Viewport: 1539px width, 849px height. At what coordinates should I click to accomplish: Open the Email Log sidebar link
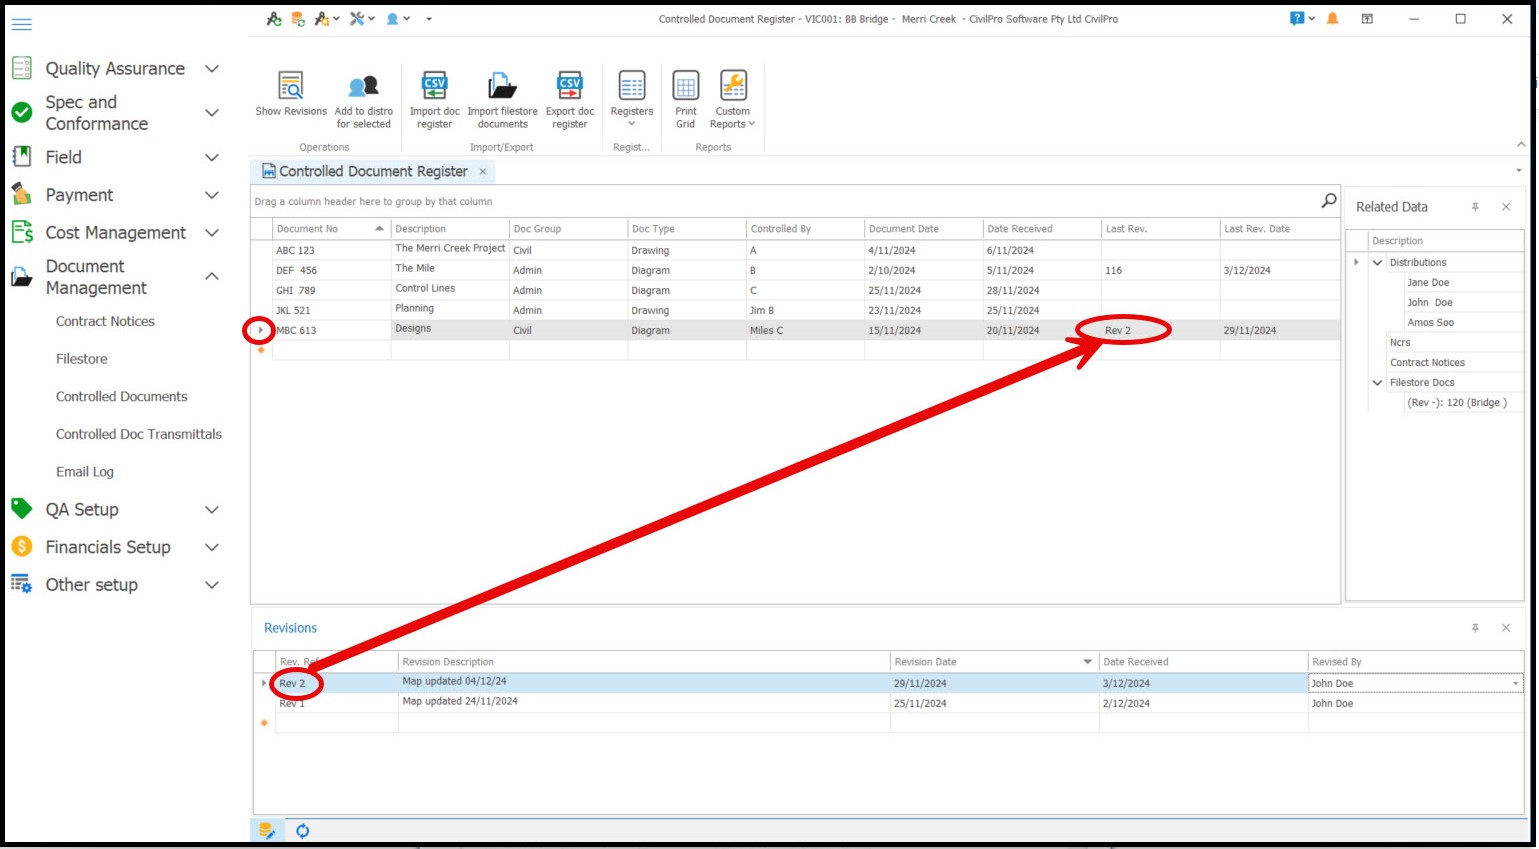(85, 472)
